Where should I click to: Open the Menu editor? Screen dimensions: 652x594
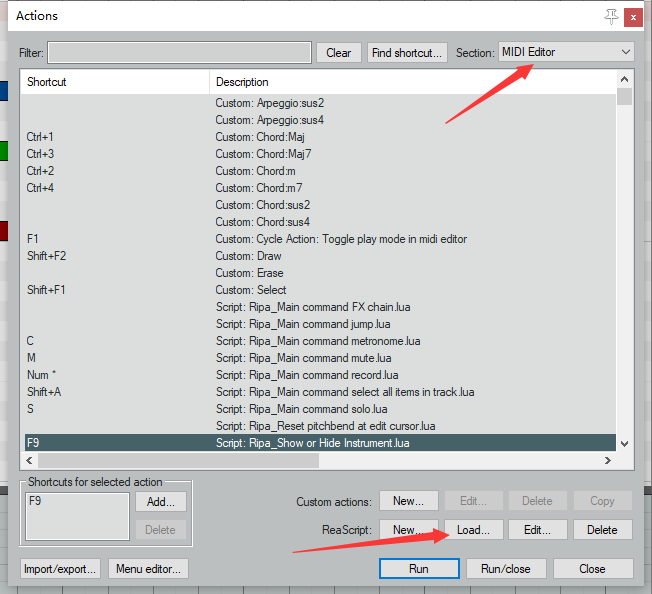coord(148,569)
